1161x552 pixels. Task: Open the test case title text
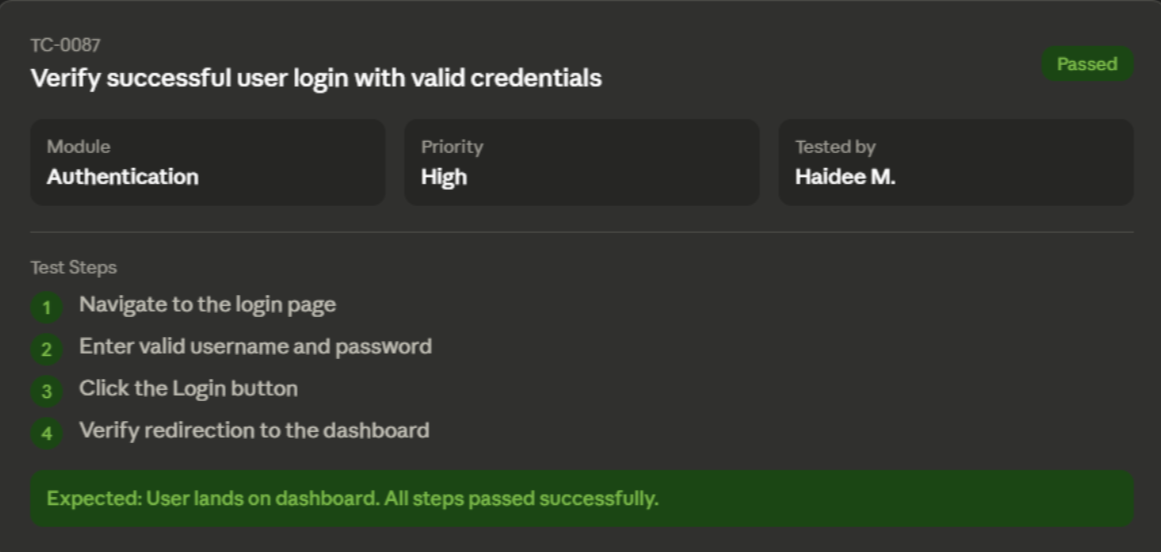(316, 78)
